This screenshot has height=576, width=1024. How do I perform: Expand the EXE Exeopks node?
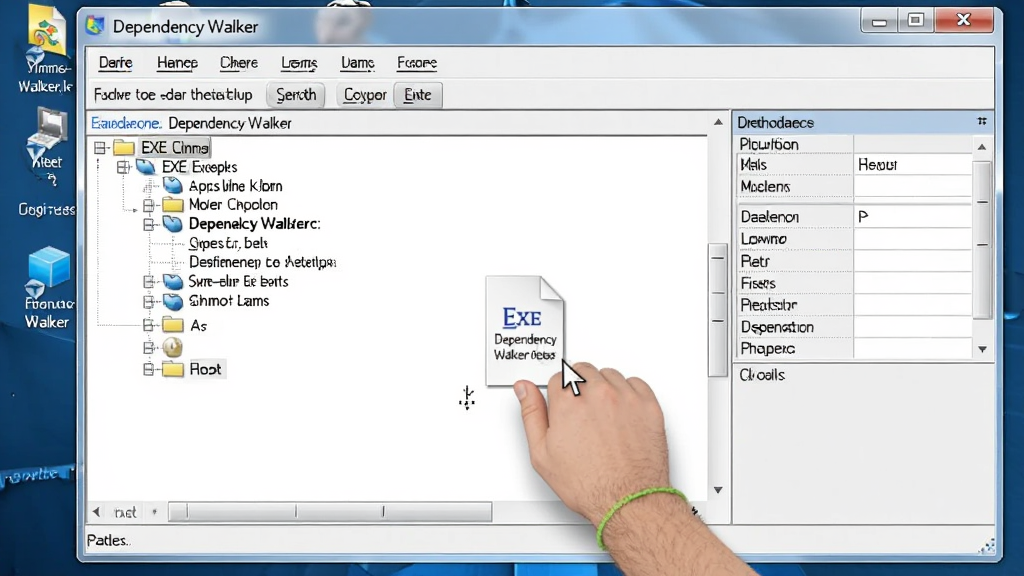(123, 167)
